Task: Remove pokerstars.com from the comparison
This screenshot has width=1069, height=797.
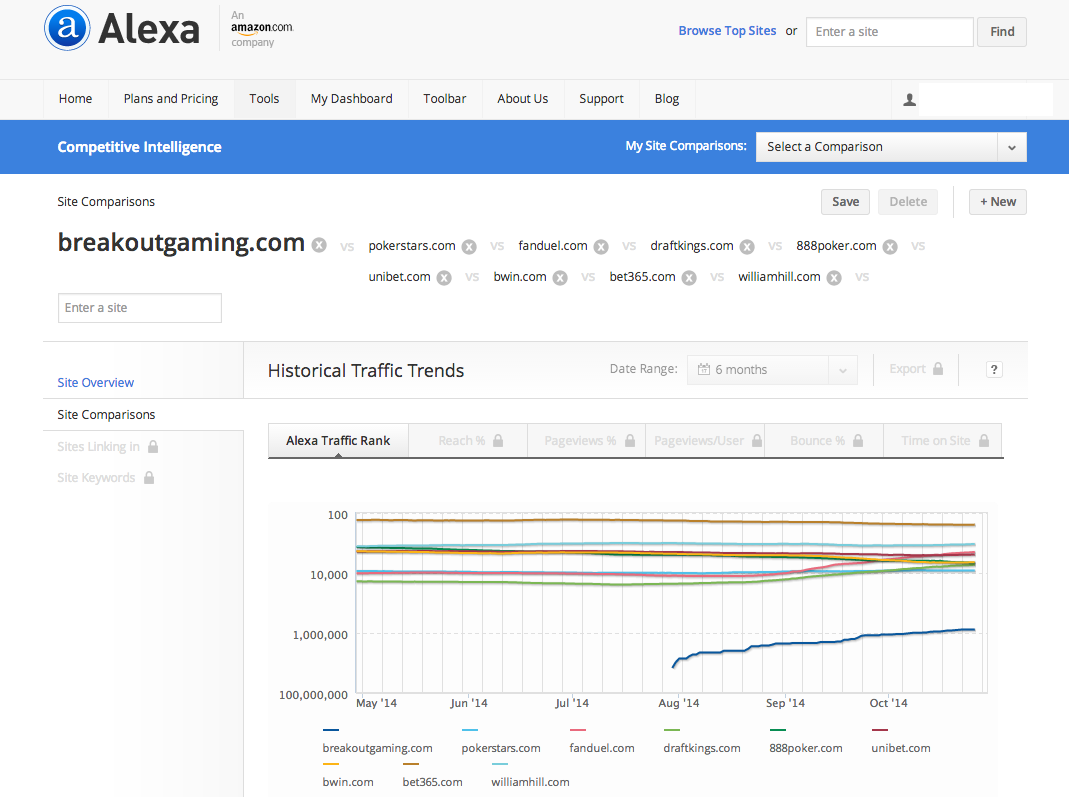Action: tap(469, 247)
